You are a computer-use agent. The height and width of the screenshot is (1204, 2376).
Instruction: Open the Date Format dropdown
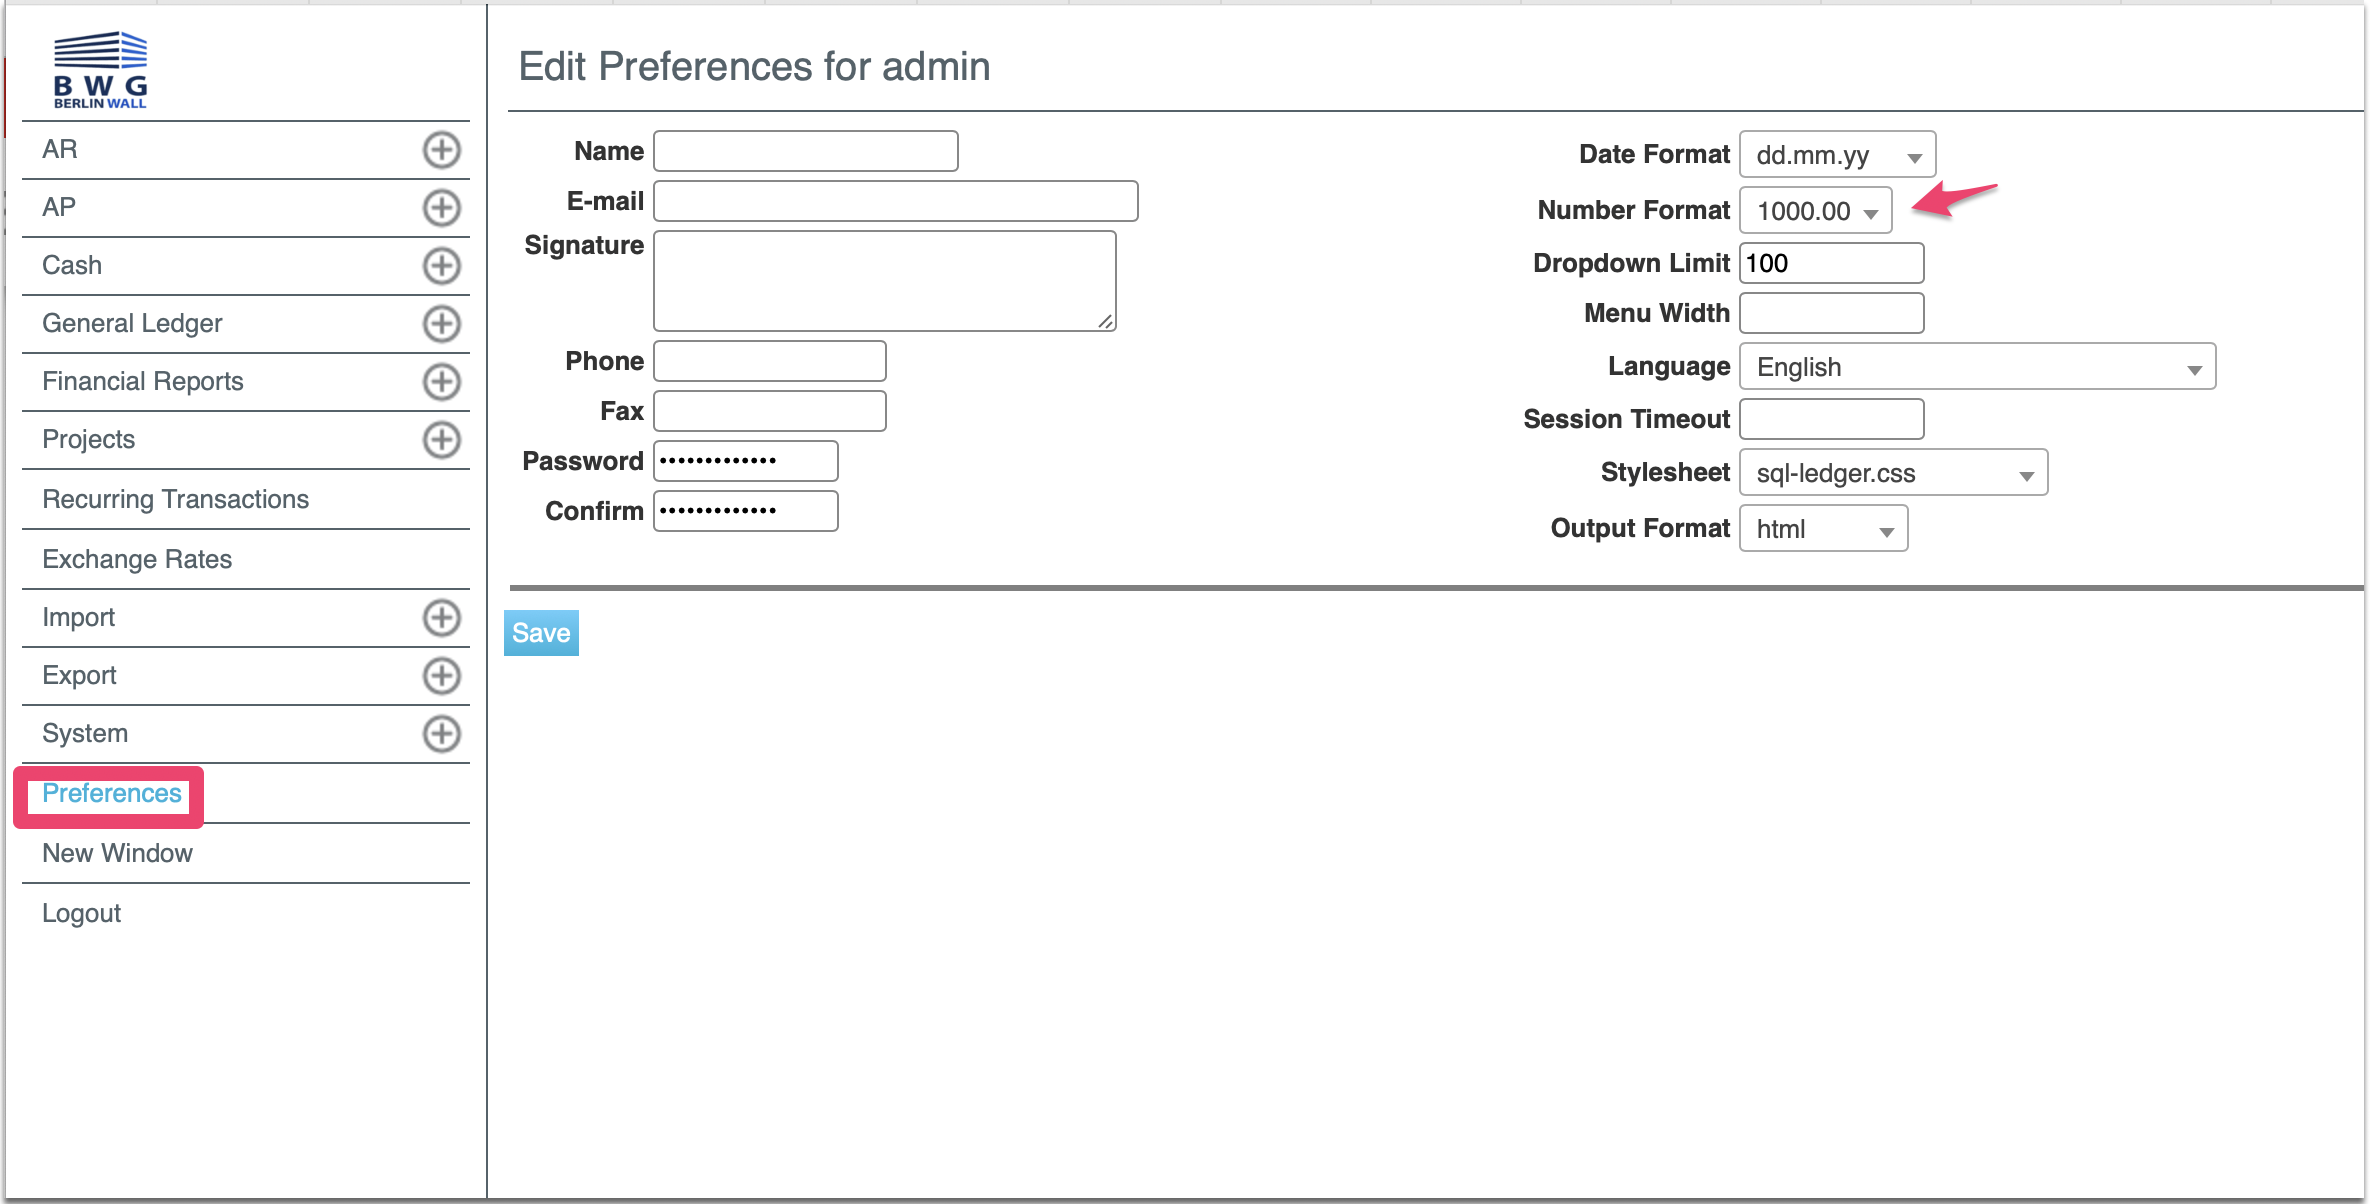1837,155
